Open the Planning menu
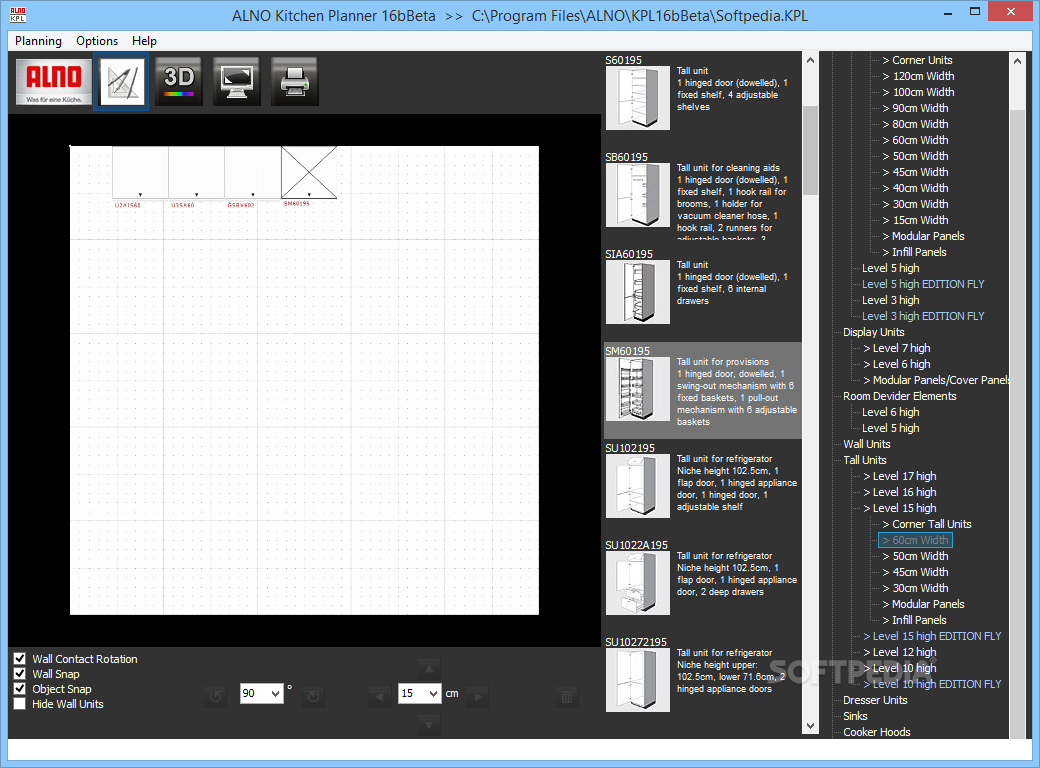This screenshot has height=768, width=1040. [38, 41]
